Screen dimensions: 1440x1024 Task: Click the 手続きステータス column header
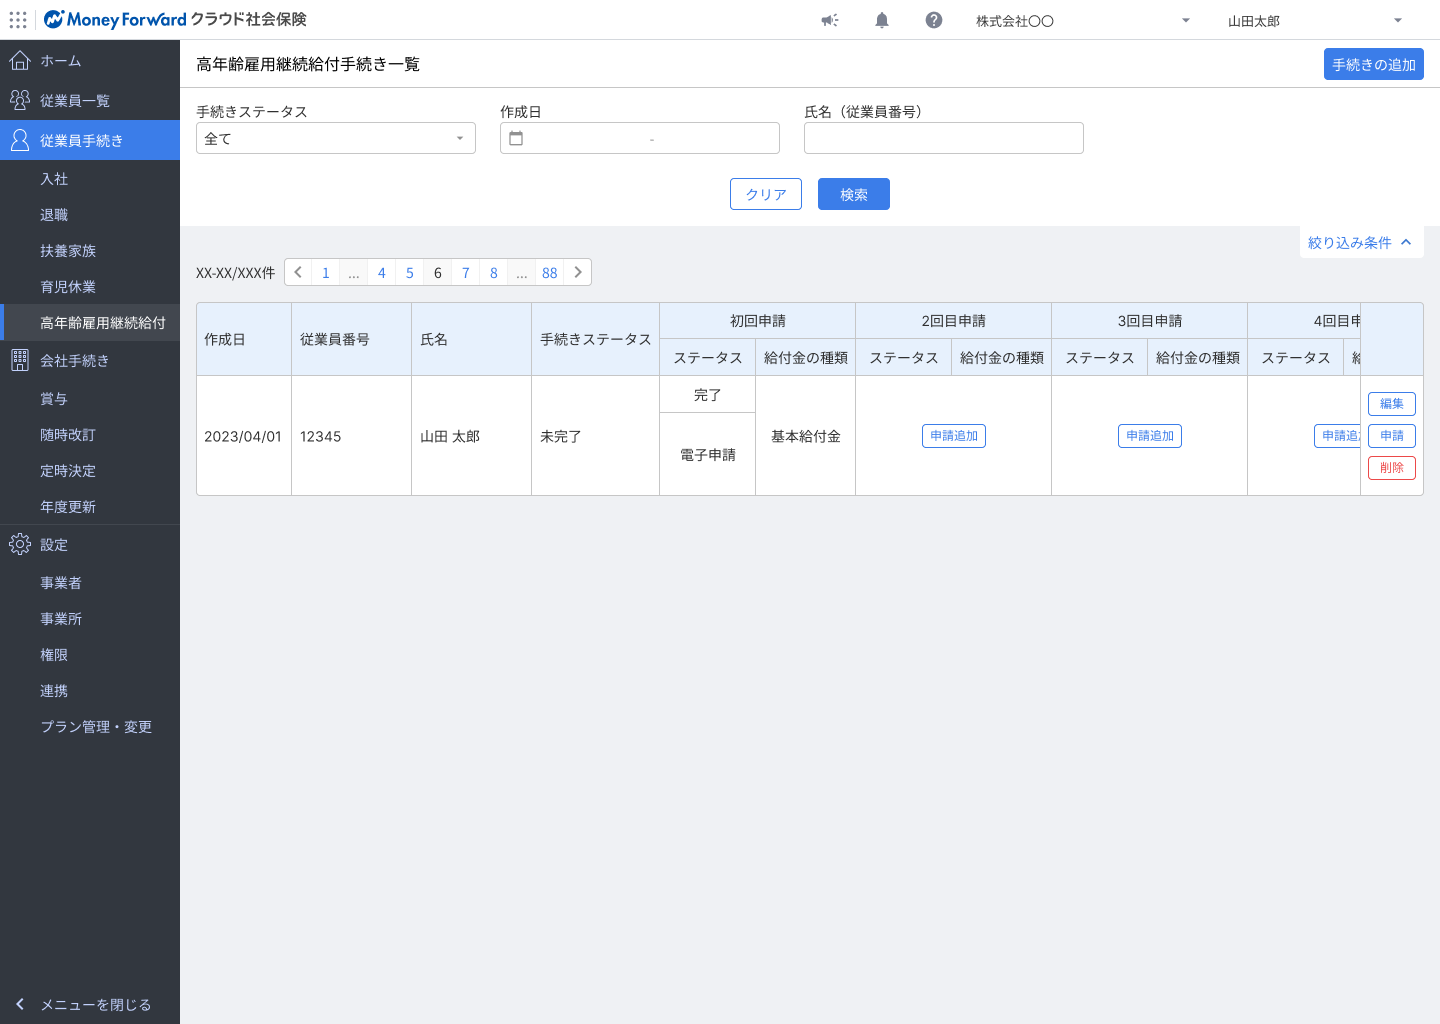(596, 339)
